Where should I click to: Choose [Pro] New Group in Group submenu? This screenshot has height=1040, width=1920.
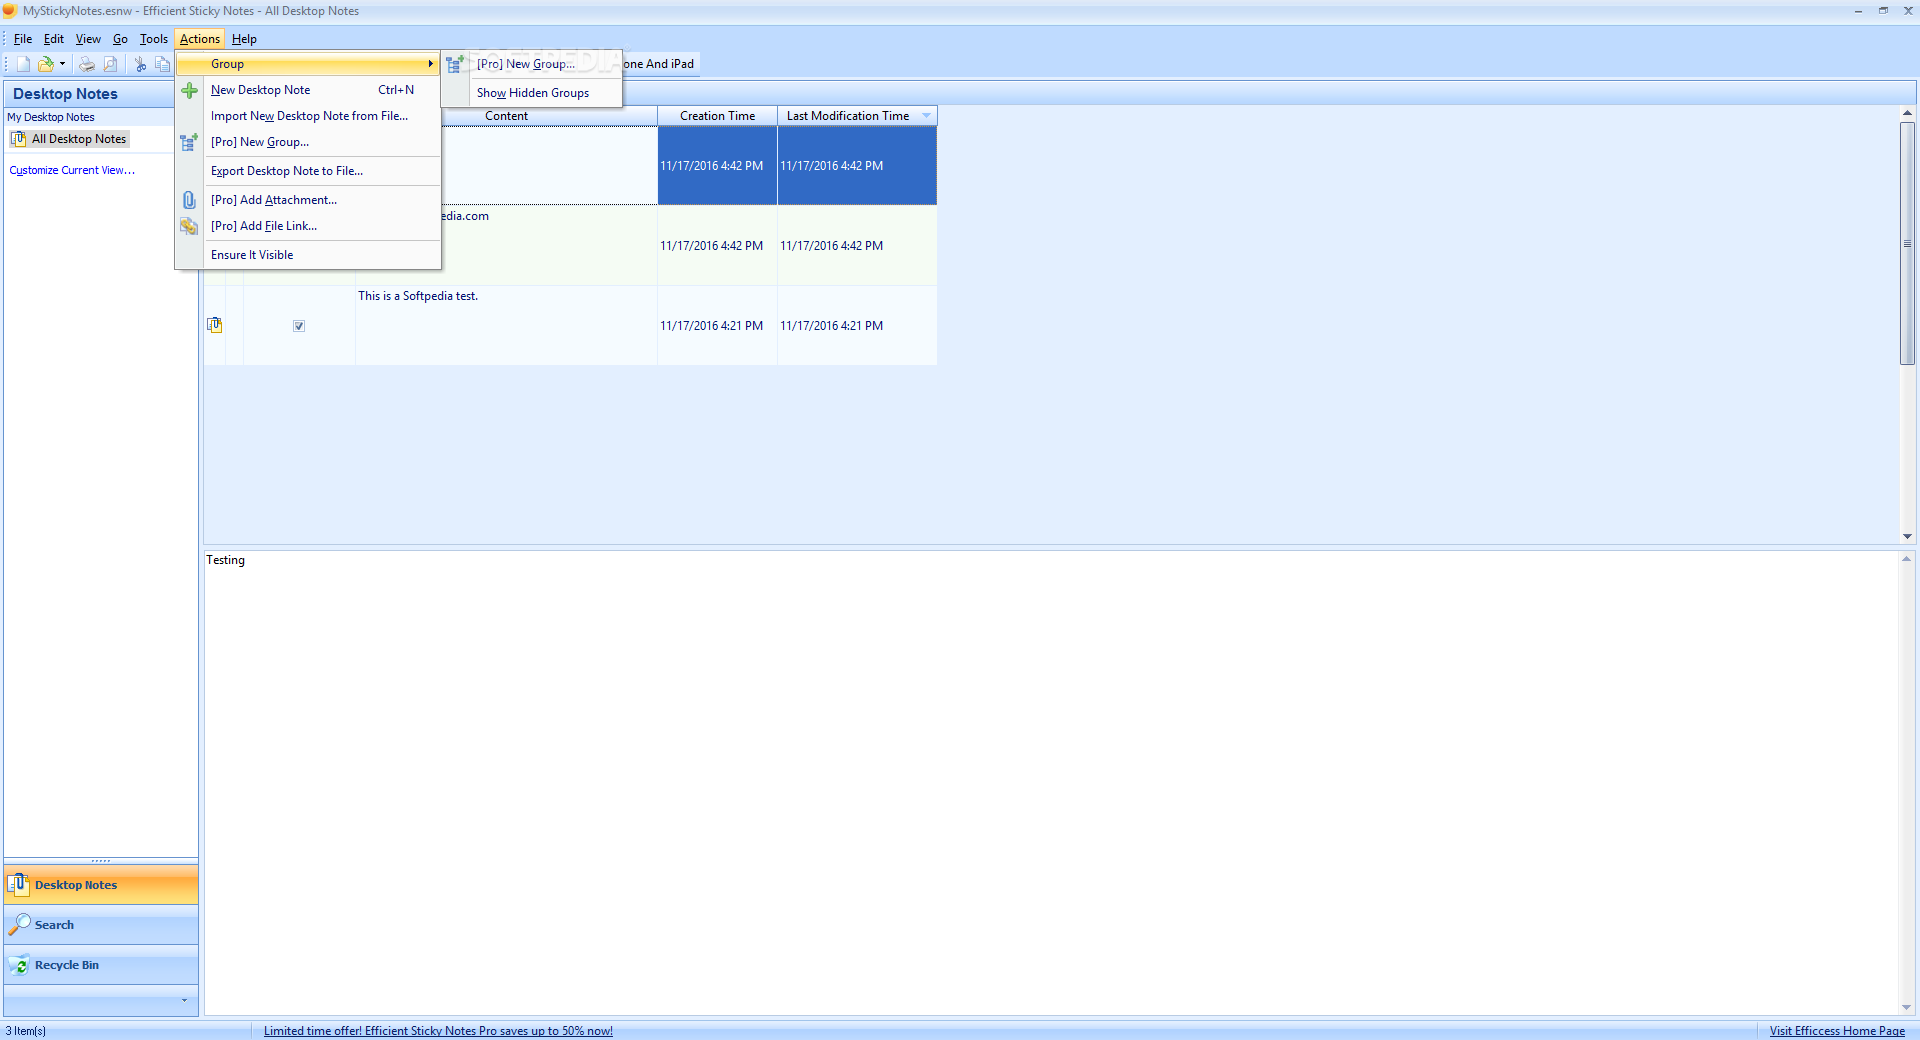click(x=532, y=64)
